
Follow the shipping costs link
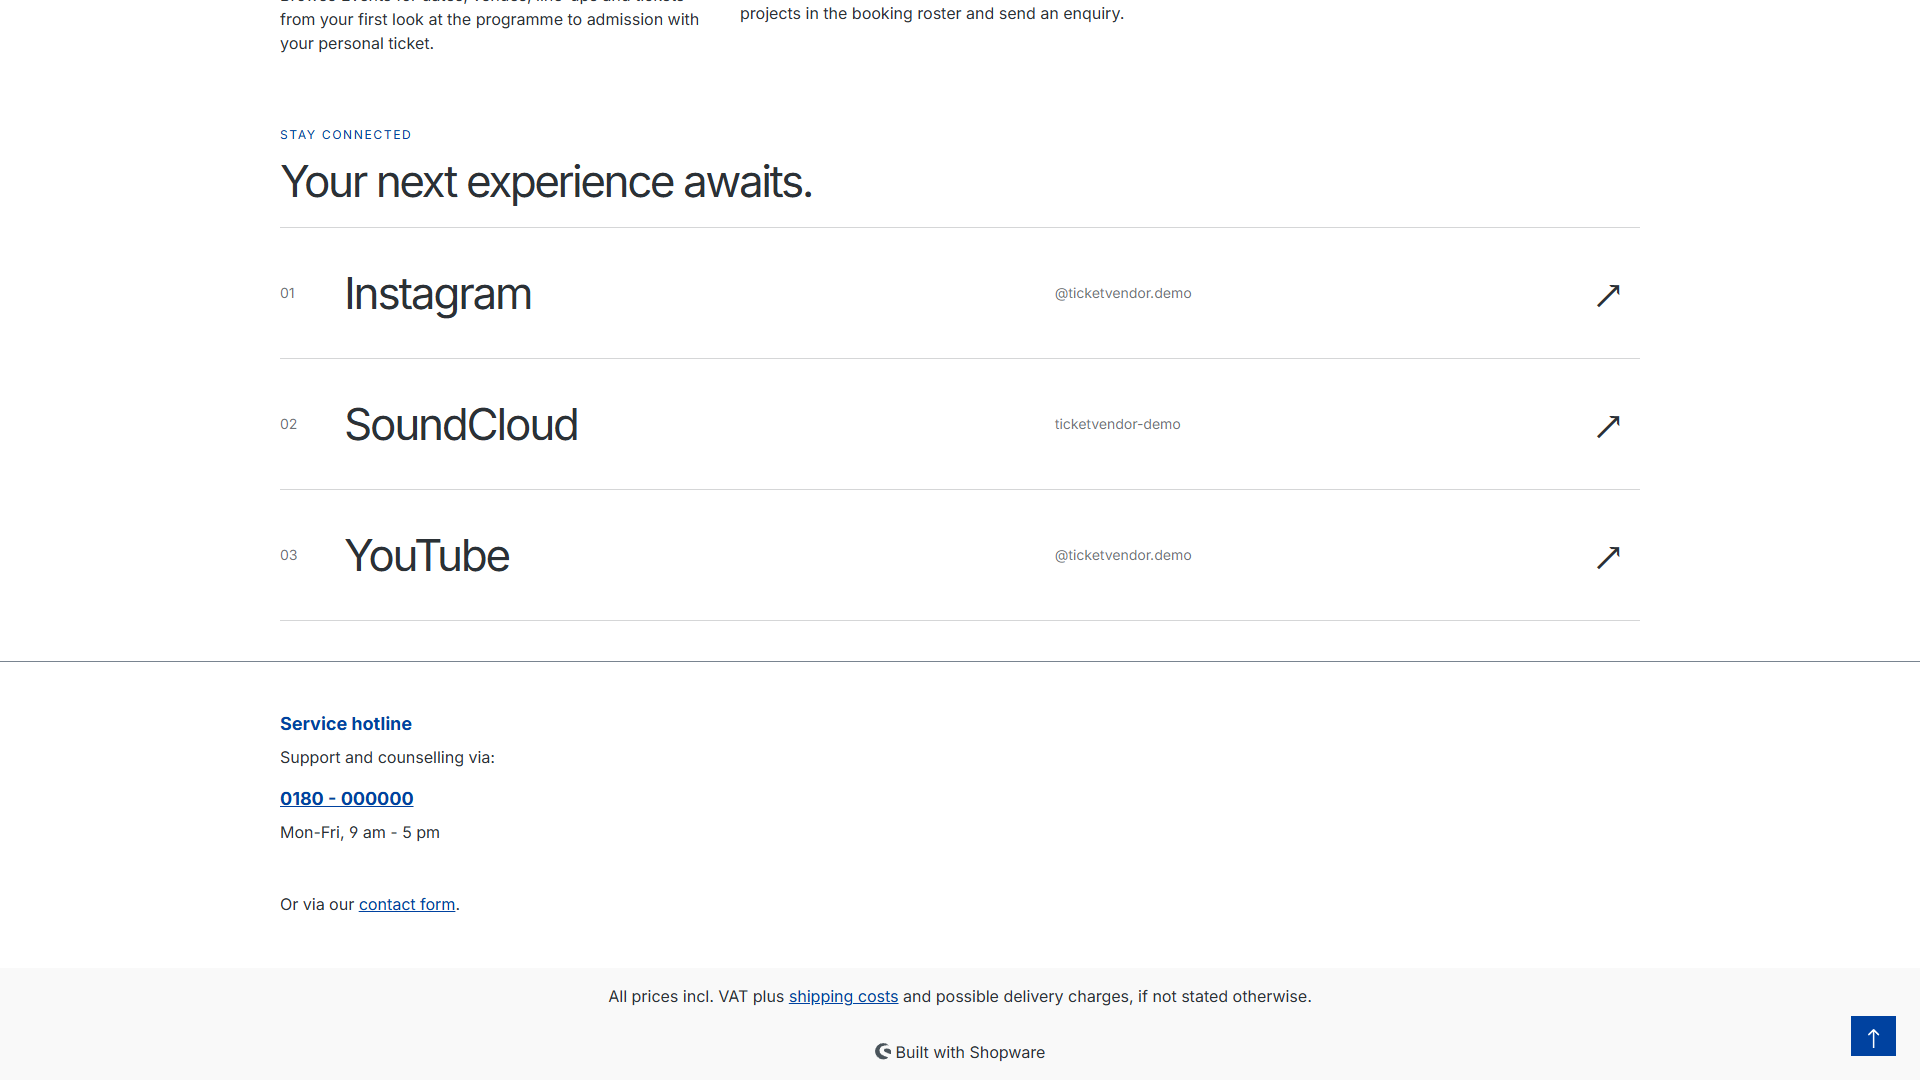coord(843,996)
